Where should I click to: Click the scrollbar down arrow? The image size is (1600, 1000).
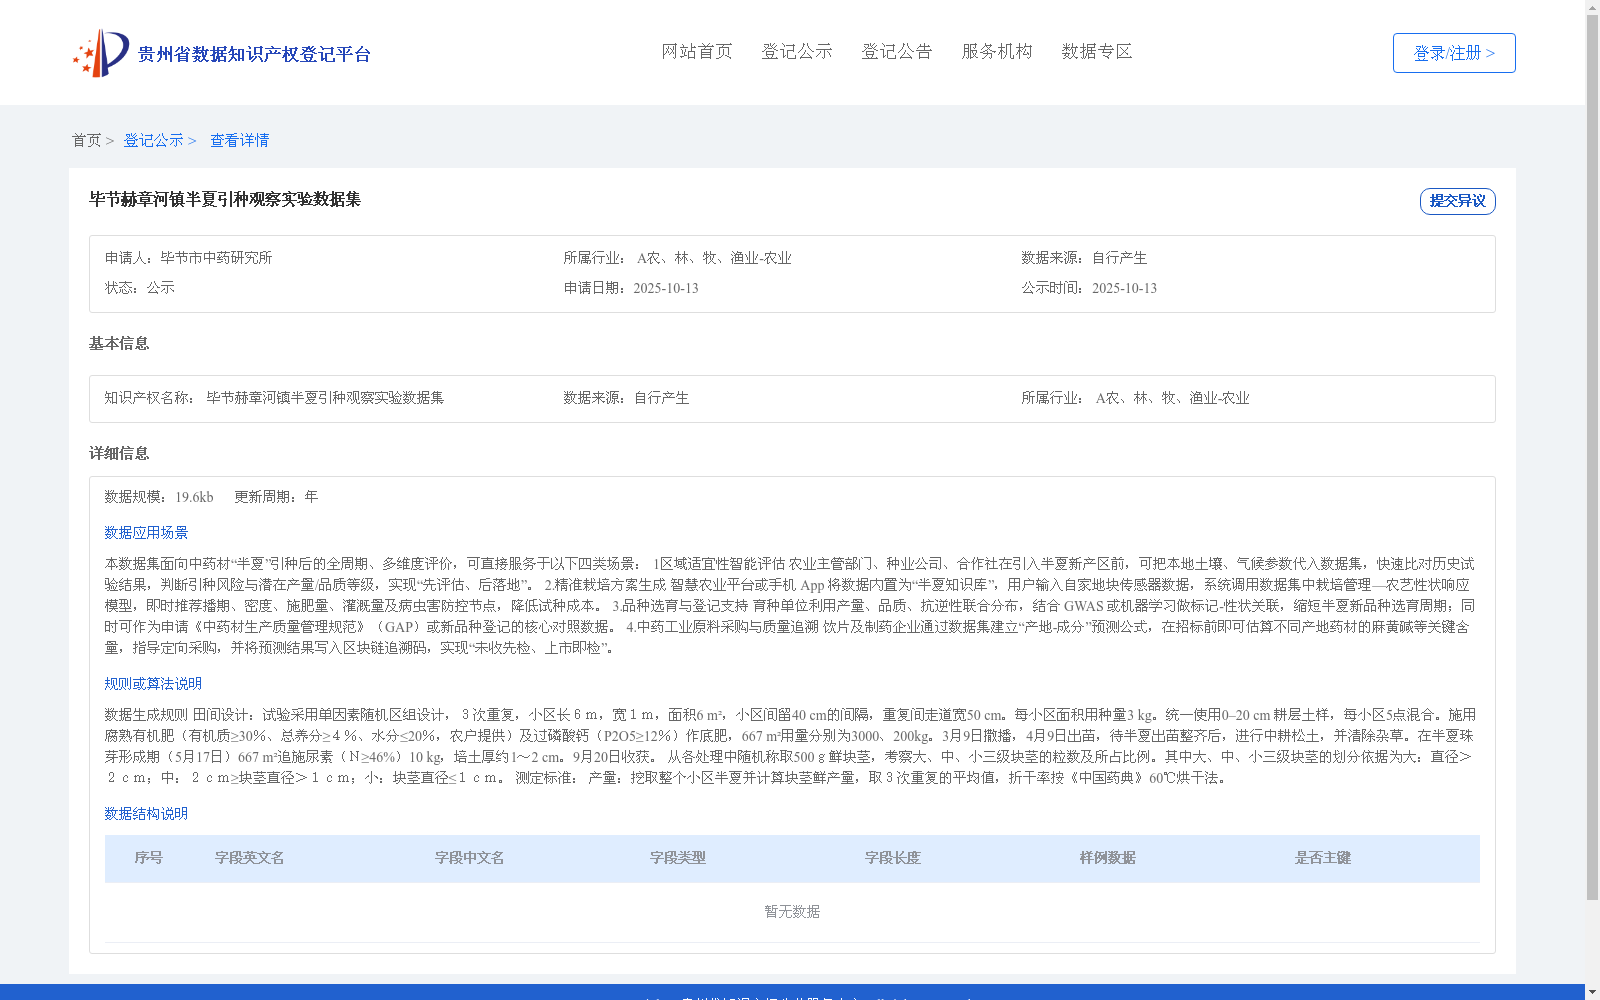point(1592,993)
